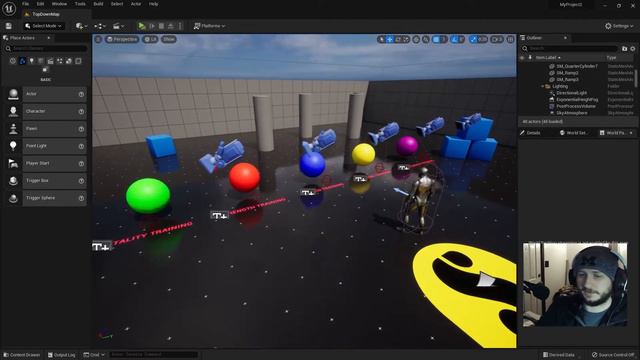The image size is (640, 360).
Task: Click the Unreal Engine logo icon
Action: 9,9
